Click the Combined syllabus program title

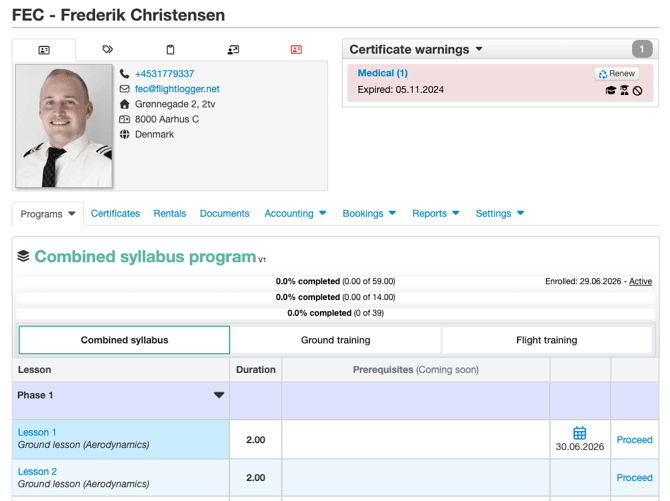click(145, 256)
